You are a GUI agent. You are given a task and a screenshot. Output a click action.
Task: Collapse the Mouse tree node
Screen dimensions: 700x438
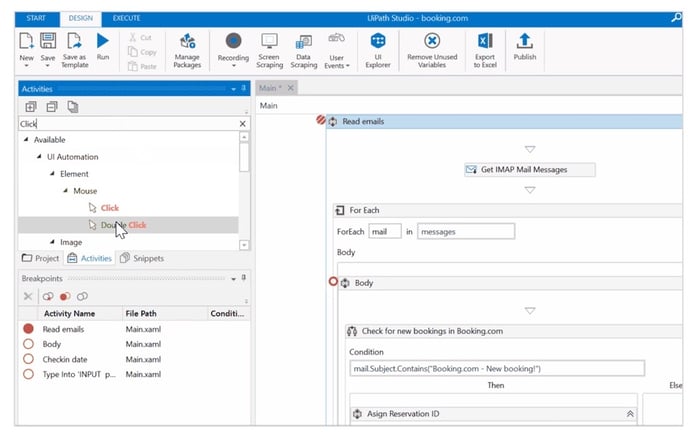pyautogui.click(x=66, y=191)
